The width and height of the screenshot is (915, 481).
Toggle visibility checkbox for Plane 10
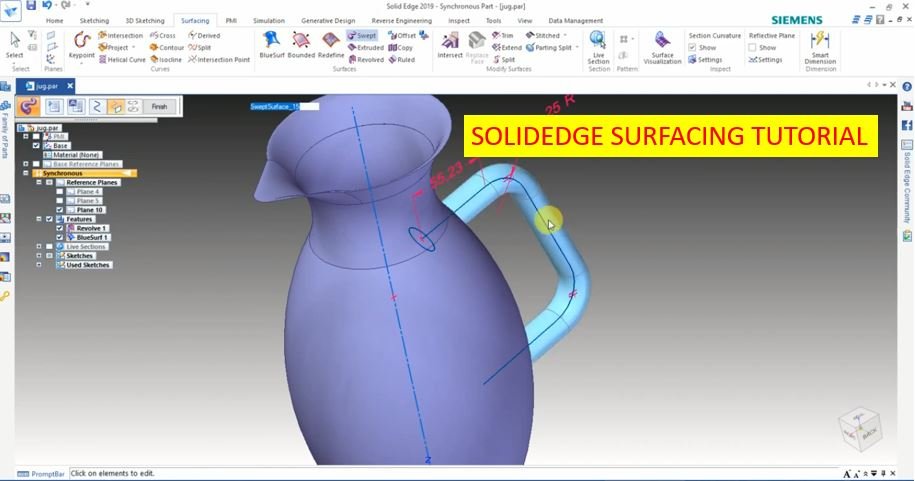click(x=60, y=210)
